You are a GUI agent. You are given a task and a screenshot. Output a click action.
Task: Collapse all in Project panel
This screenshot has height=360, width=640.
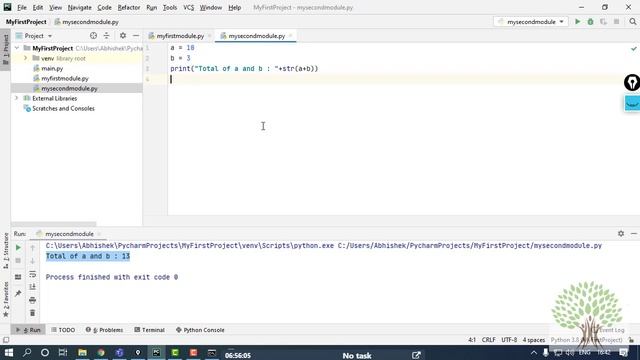pyautogui.click(x=107, y=36)
